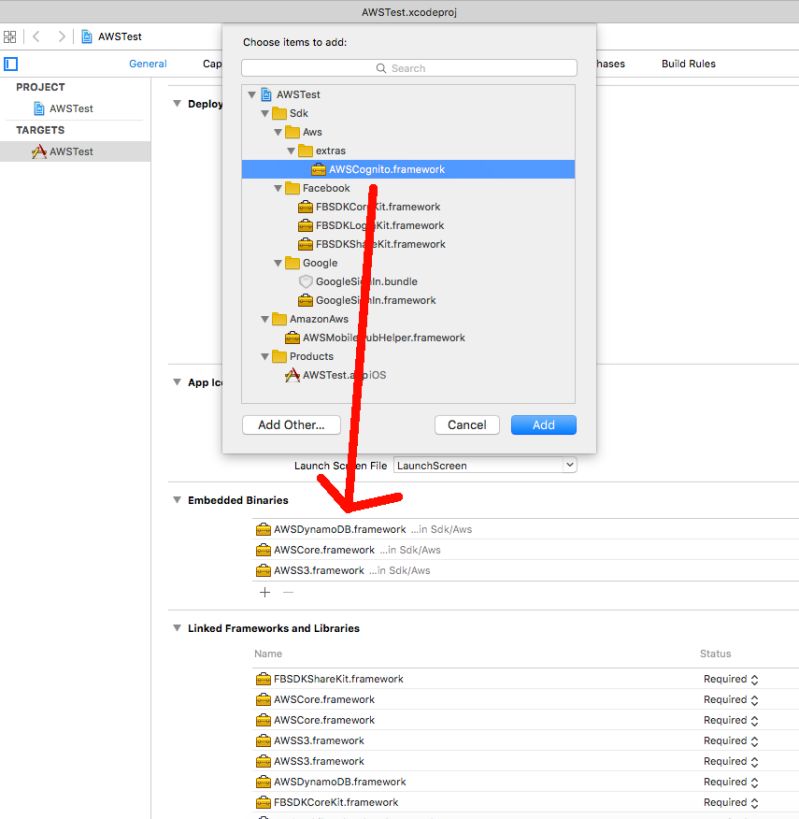The height and width of the screenshot is (819, 799).
Task: Collapse the Google folder triangle
Action: tap(278, 263)
